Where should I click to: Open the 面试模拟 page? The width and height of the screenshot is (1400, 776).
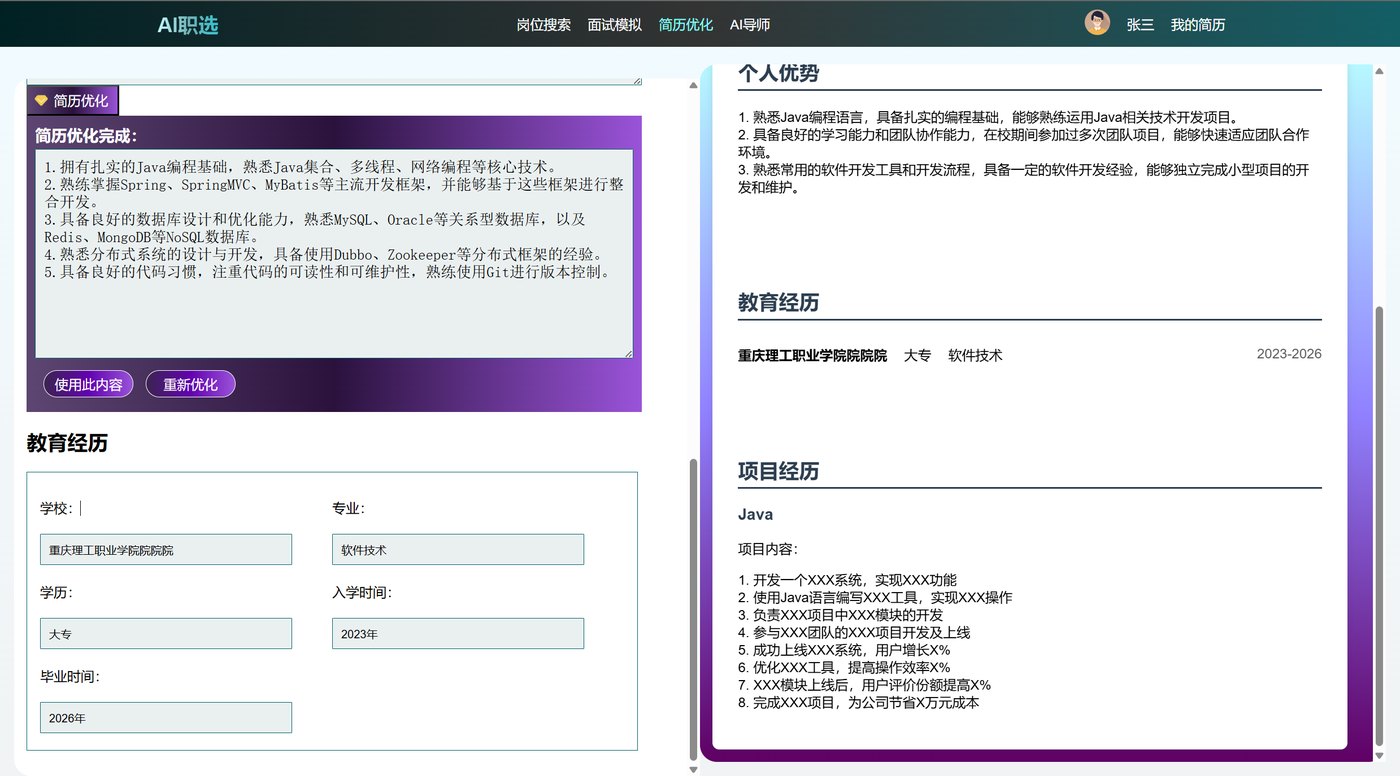(x=615, y=25)
